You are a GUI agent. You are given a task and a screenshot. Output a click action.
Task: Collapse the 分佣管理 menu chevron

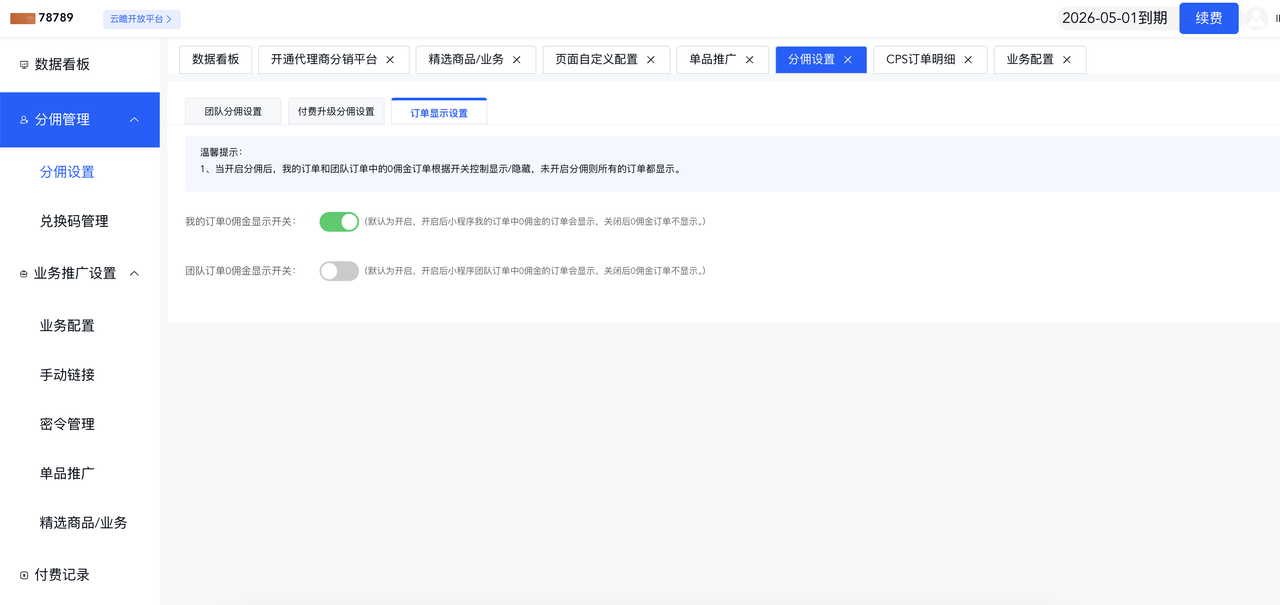pos(134,120)
